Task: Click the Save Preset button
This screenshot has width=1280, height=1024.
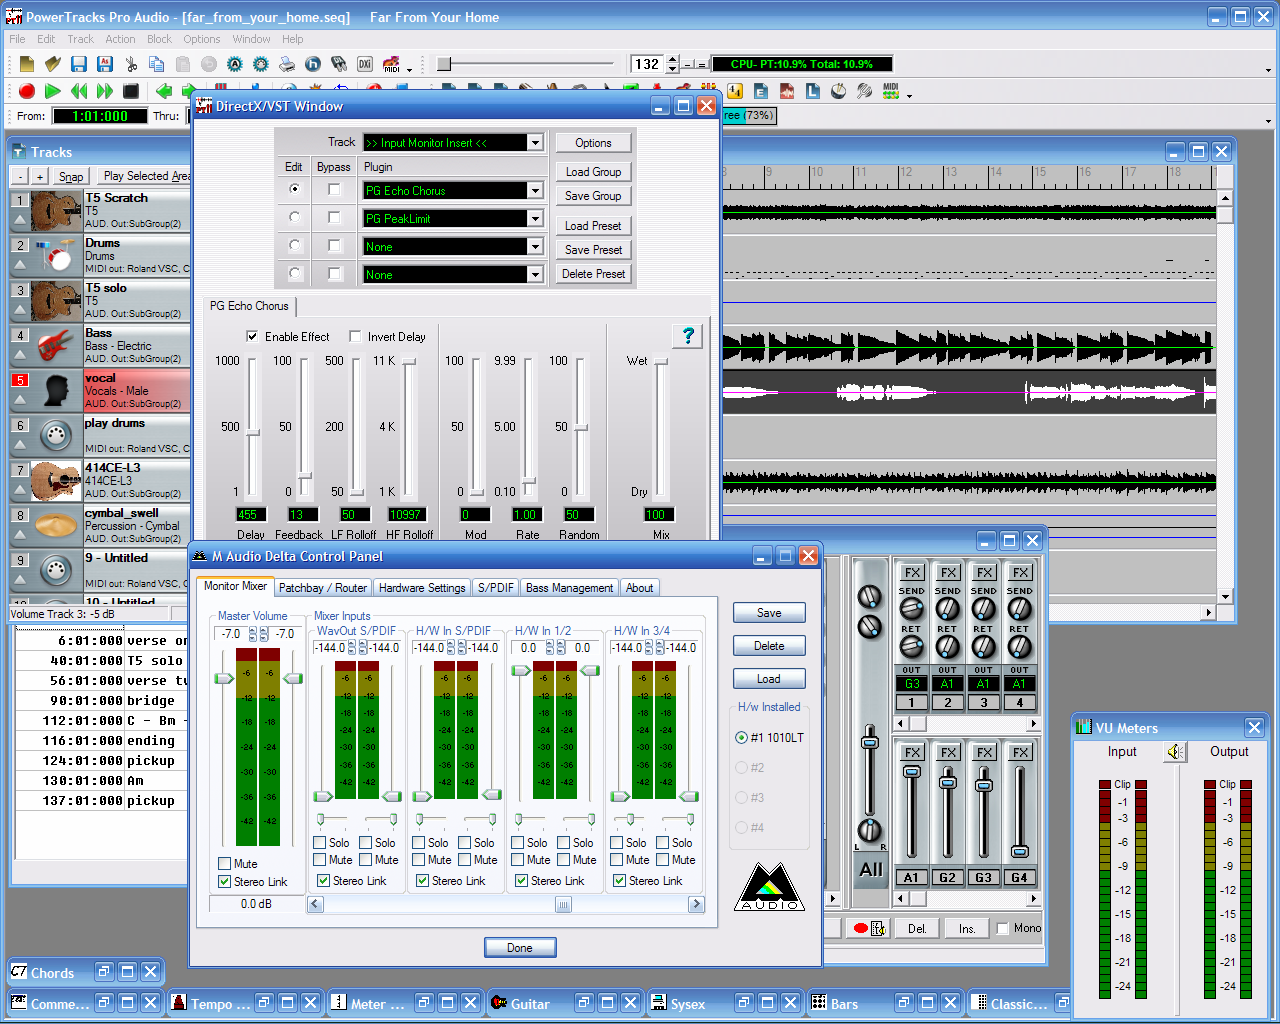Action: pyautogui.click(x=593, y=250)
